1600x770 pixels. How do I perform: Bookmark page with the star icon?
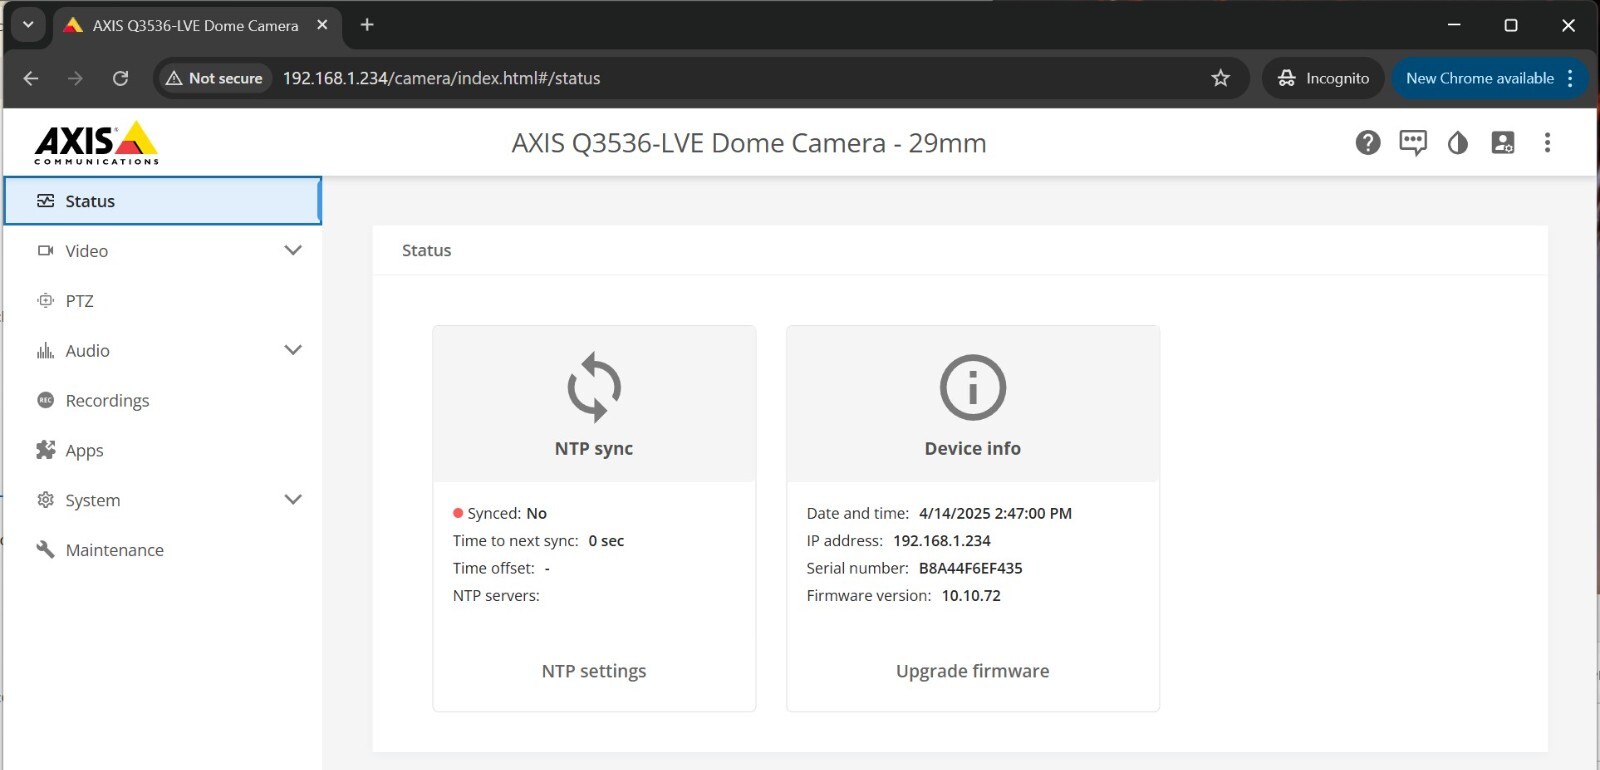click(1220, 78)
